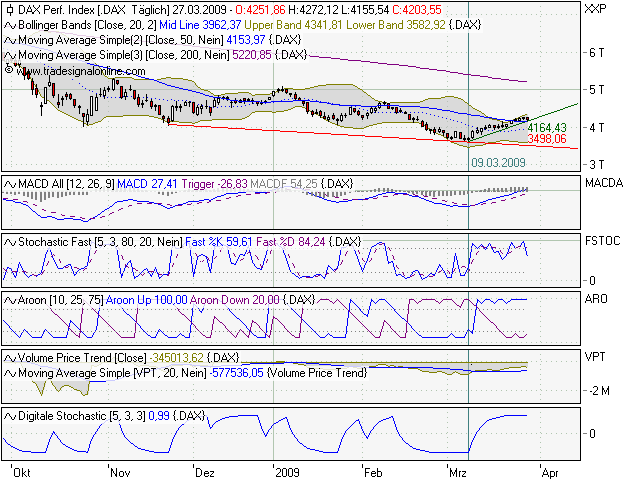Screen dimensions: 640x480
Task: Click the line icon beside Moving Average Simple VPT
Action: point(10,373)
